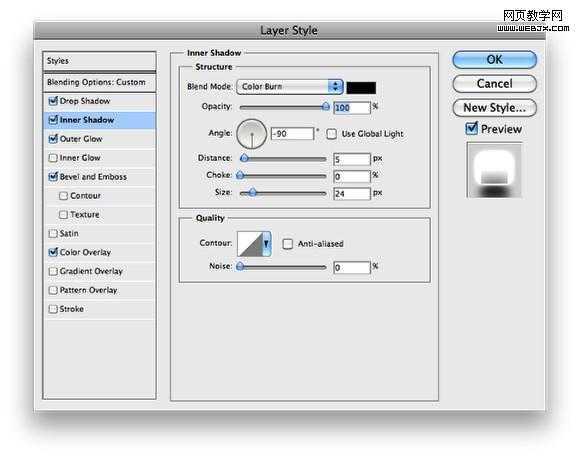This screenshot has width=580, height=458.
Task: Open the Bevel and Emboss settings row
Action: 99,177
